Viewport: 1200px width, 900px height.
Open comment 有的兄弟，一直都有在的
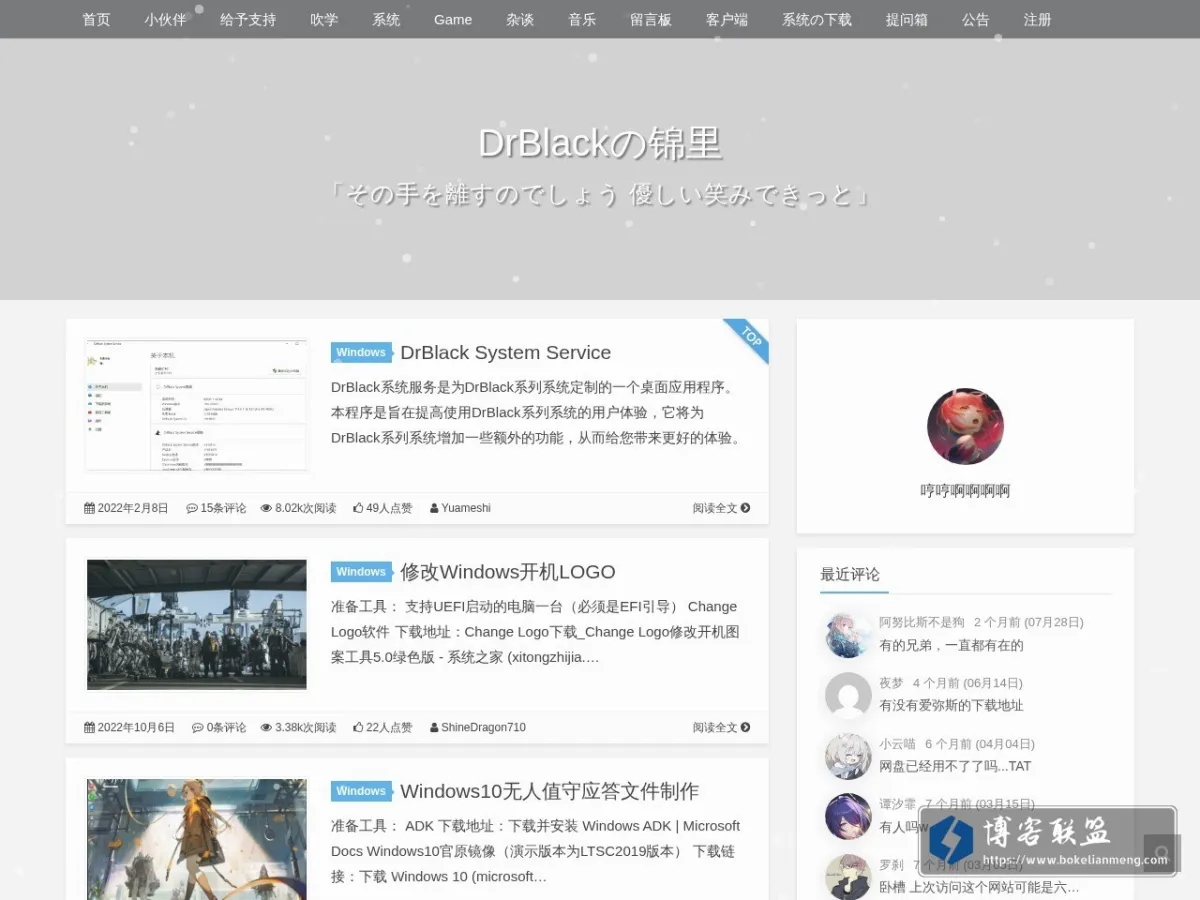point(951,645)
